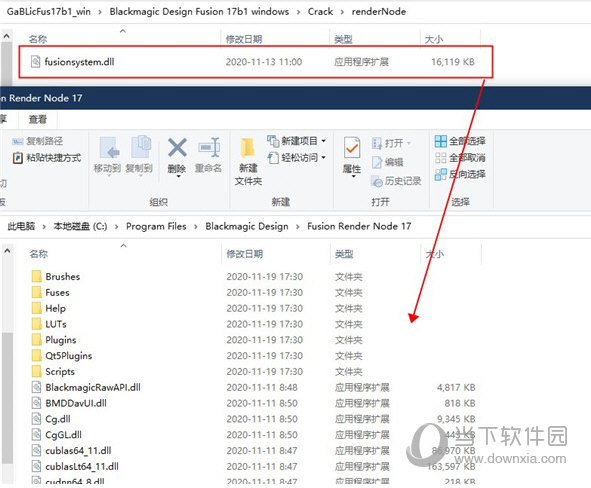Sort by Size (大小) column in lower window
The width and height of the screenshot is (591, 488).
pos(435,254)
